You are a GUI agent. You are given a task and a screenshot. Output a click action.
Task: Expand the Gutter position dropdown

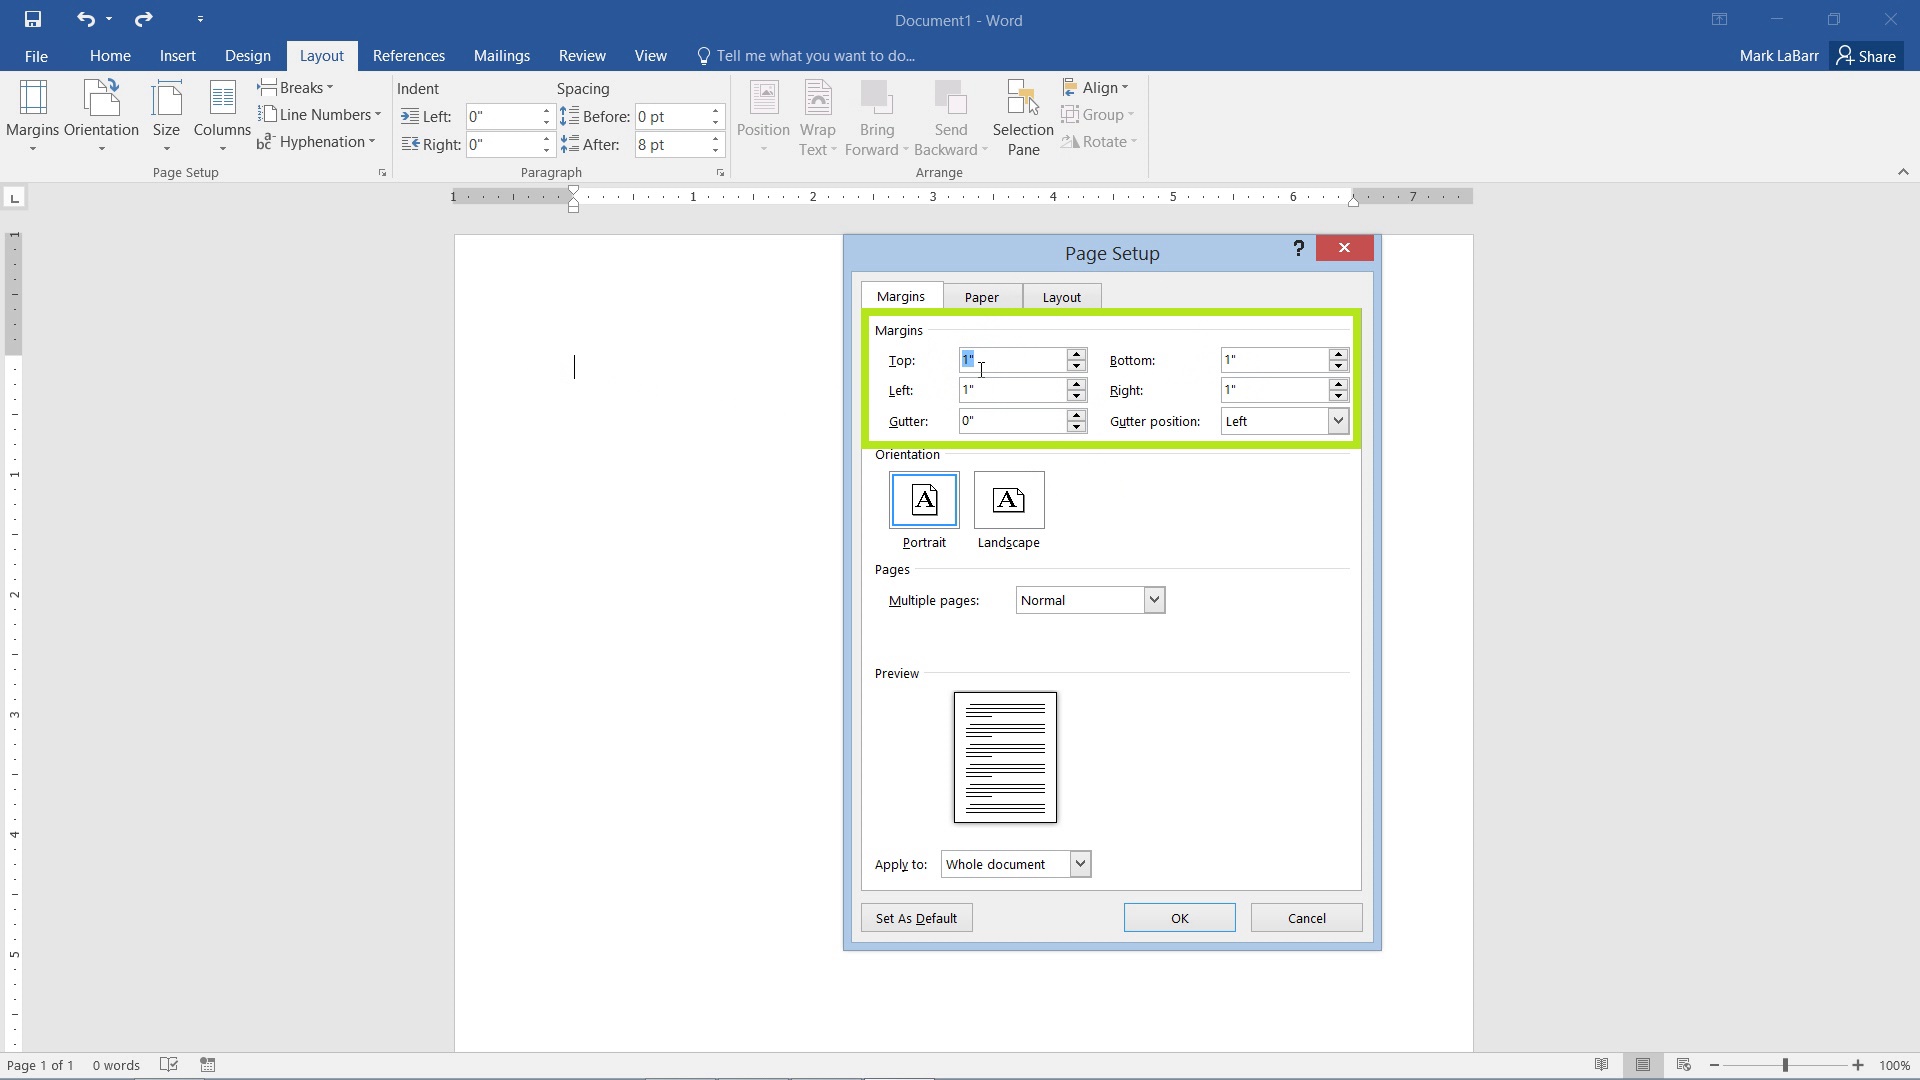pos(1338,419)
